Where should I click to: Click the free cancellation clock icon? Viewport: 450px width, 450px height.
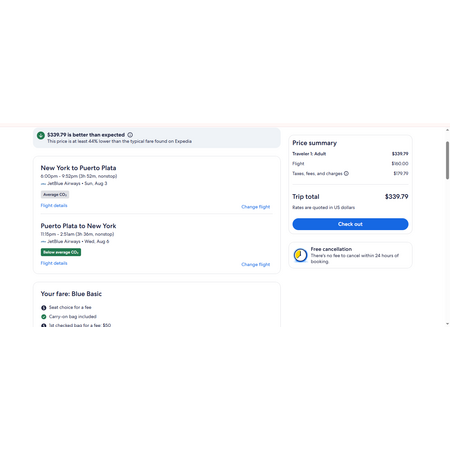300,255
